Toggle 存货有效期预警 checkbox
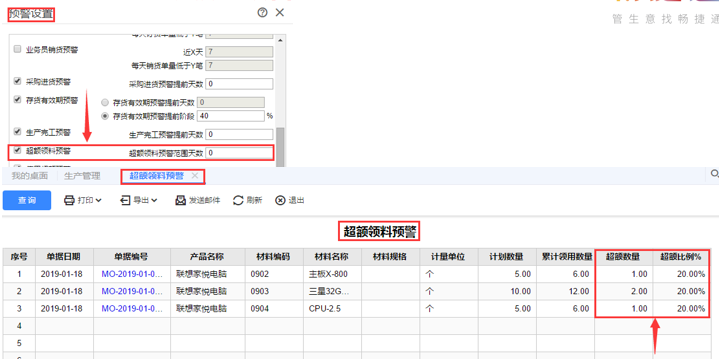The height and width of the screenshot is (360, 719). tap(17, 100)
